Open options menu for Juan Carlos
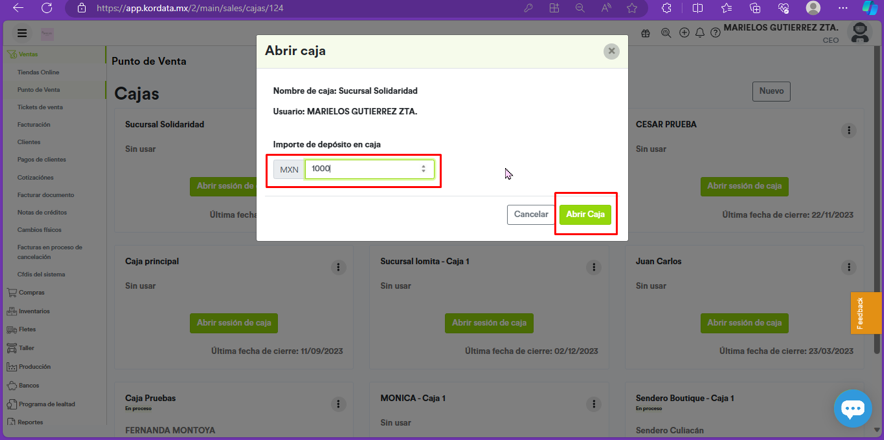The image size is (884, 440). (849, 267)
